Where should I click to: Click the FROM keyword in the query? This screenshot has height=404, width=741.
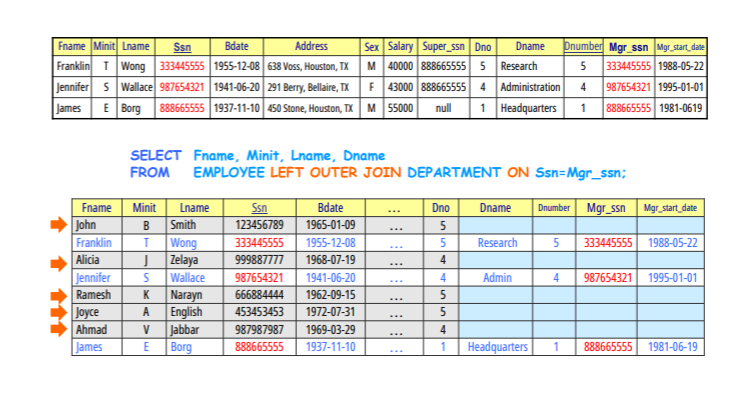(x=149, y=172)
